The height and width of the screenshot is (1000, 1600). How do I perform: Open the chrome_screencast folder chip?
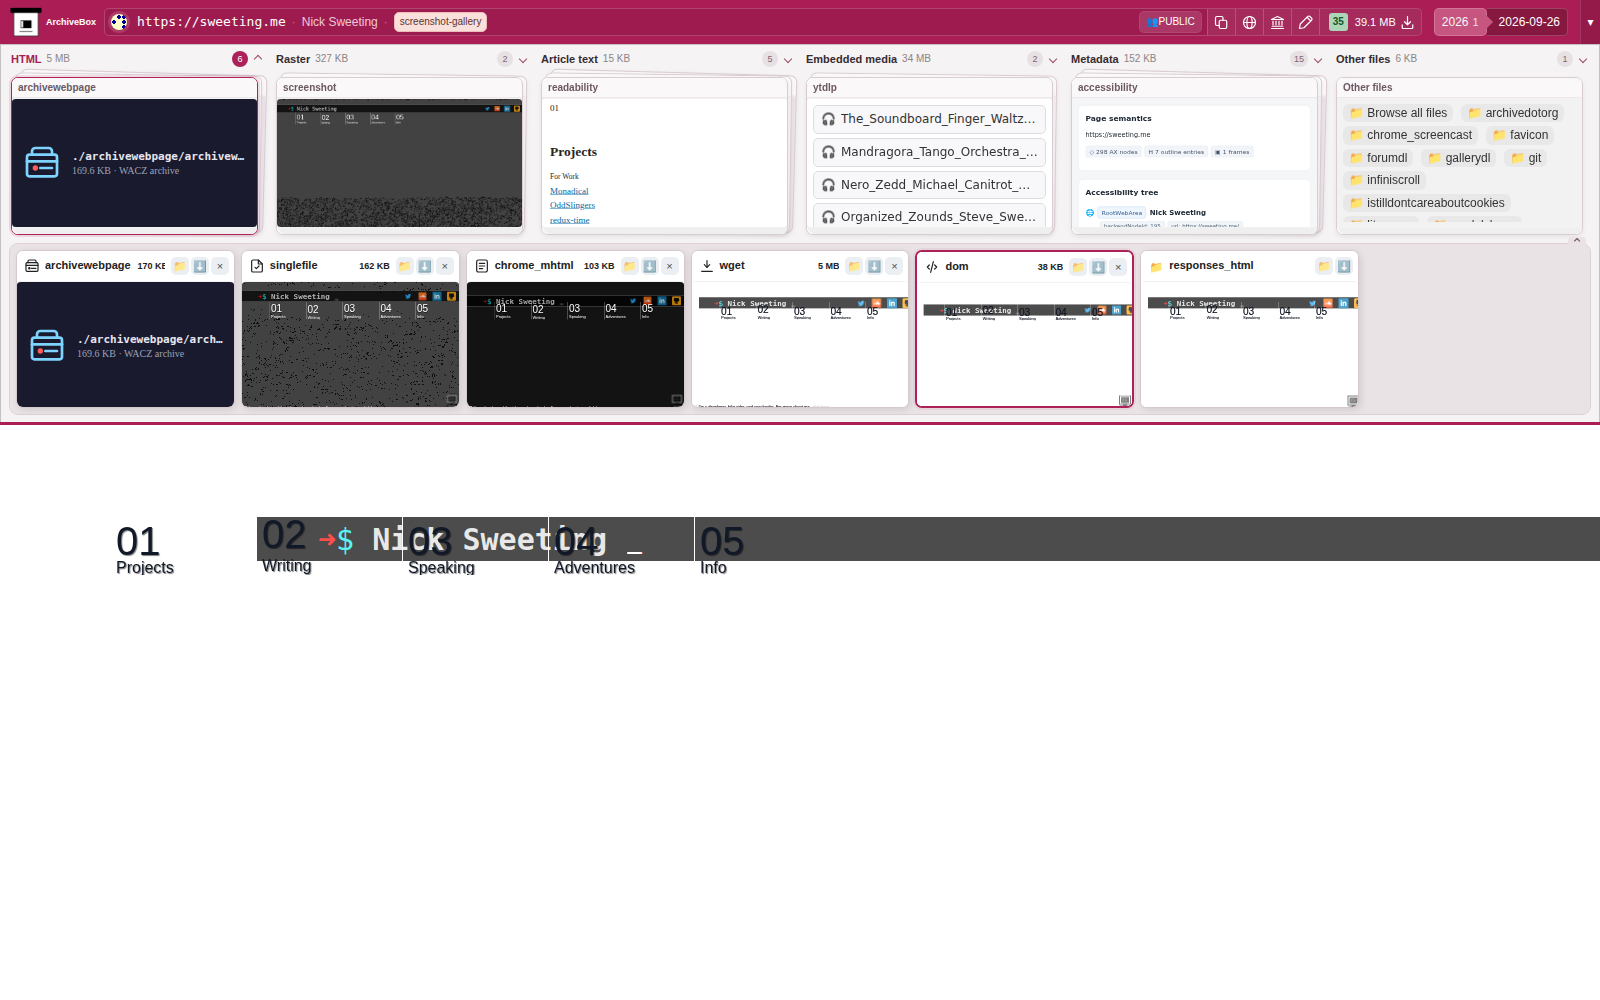(1410, 135)
